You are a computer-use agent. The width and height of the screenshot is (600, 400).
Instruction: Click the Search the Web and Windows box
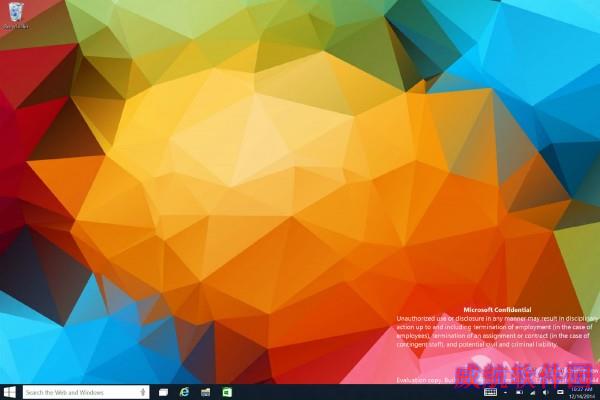[x=86, y=392]
